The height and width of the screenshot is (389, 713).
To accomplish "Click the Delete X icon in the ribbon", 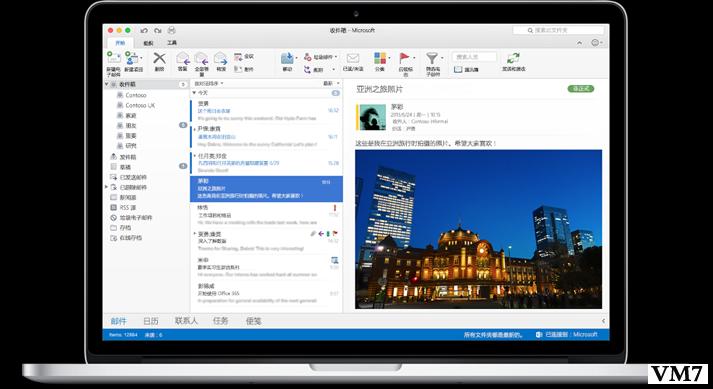I will [x=159, y=58].
